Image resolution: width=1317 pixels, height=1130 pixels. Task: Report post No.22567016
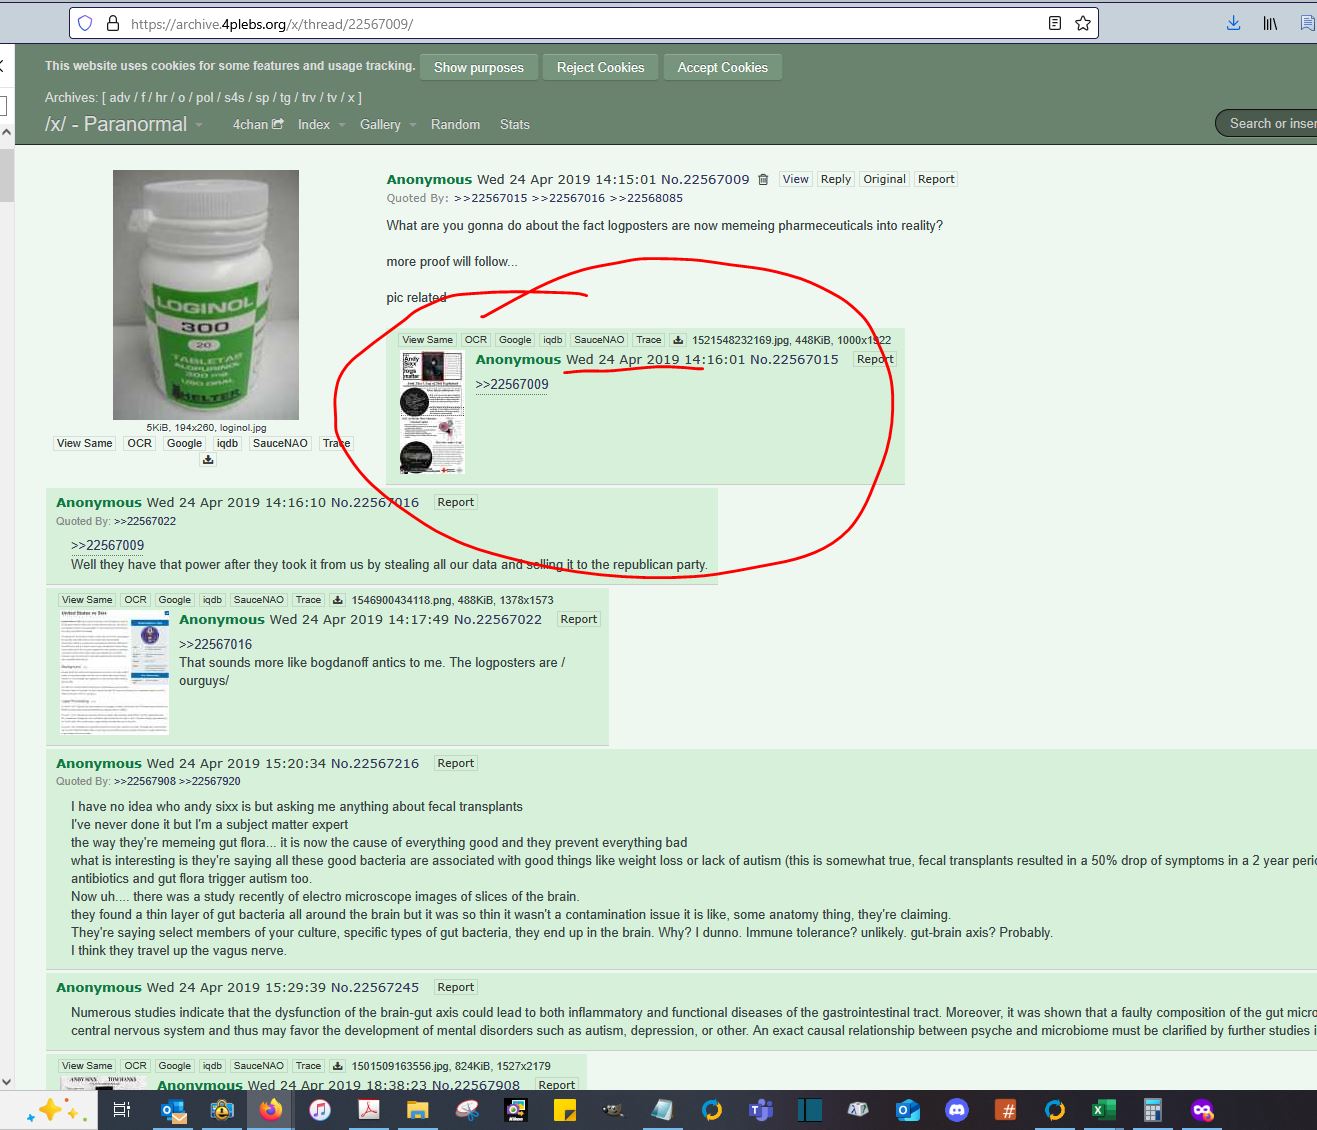tap(455, 502)
